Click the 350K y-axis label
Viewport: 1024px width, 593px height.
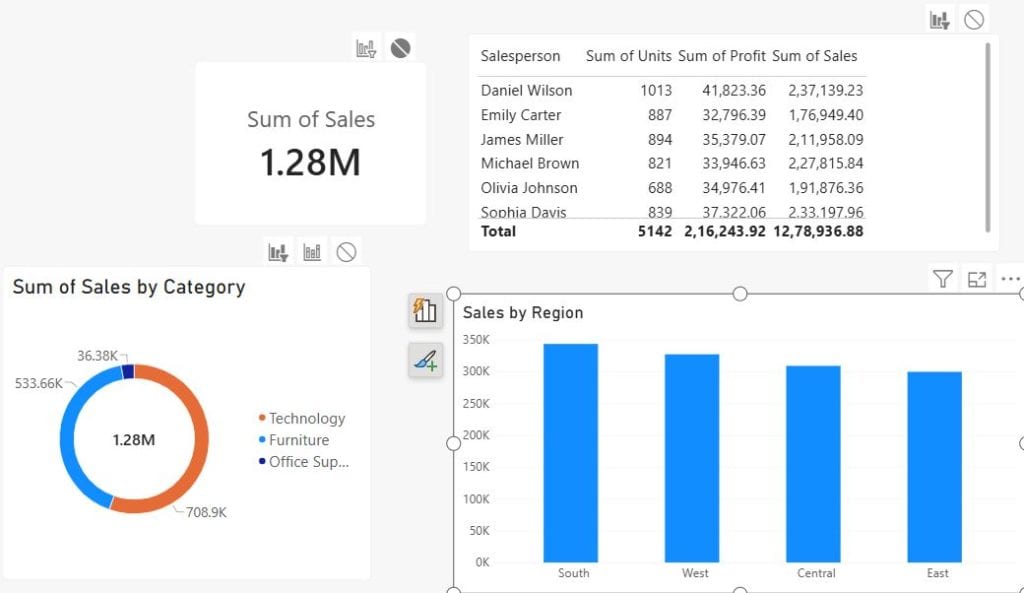(x=476, y=340)
